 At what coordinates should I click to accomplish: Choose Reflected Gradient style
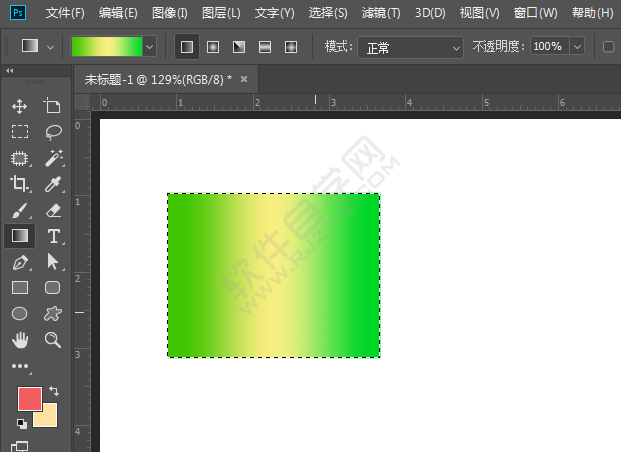click(265, 47)
